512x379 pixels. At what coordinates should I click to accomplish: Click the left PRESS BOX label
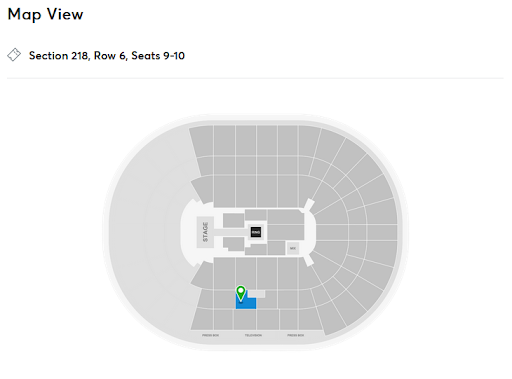point(210,335)
